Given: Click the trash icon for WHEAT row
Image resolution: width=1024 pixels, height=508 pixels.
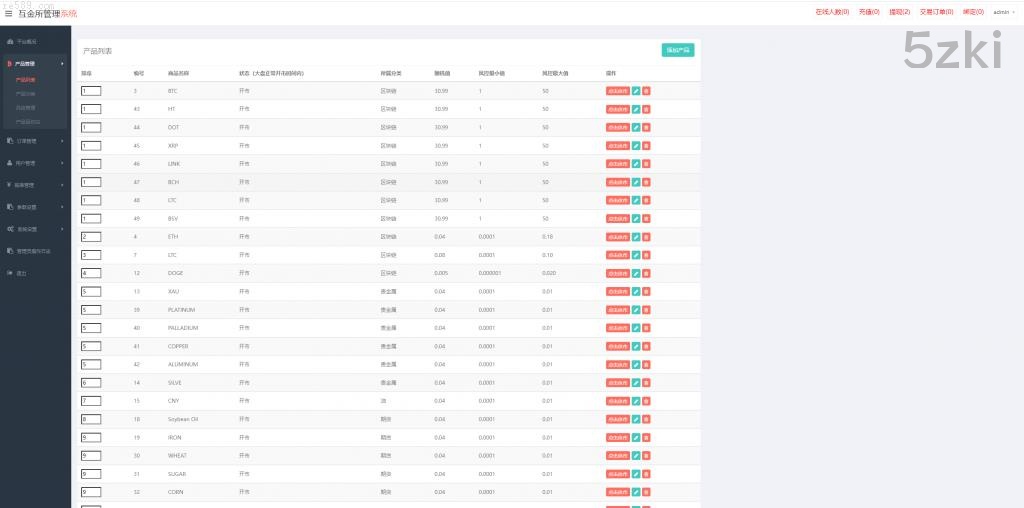Looking at the screenshot, I should tap(646, 456).
